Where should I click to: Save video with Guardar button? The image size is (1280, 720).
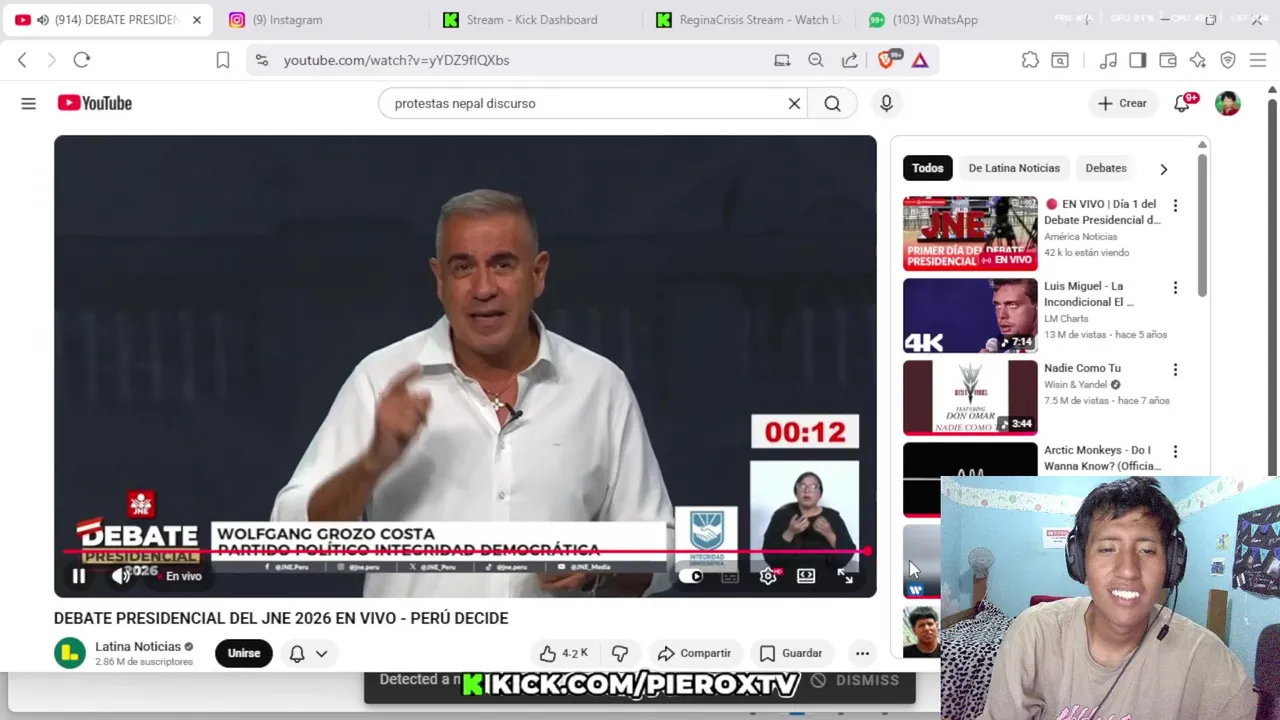pos(791,653)
